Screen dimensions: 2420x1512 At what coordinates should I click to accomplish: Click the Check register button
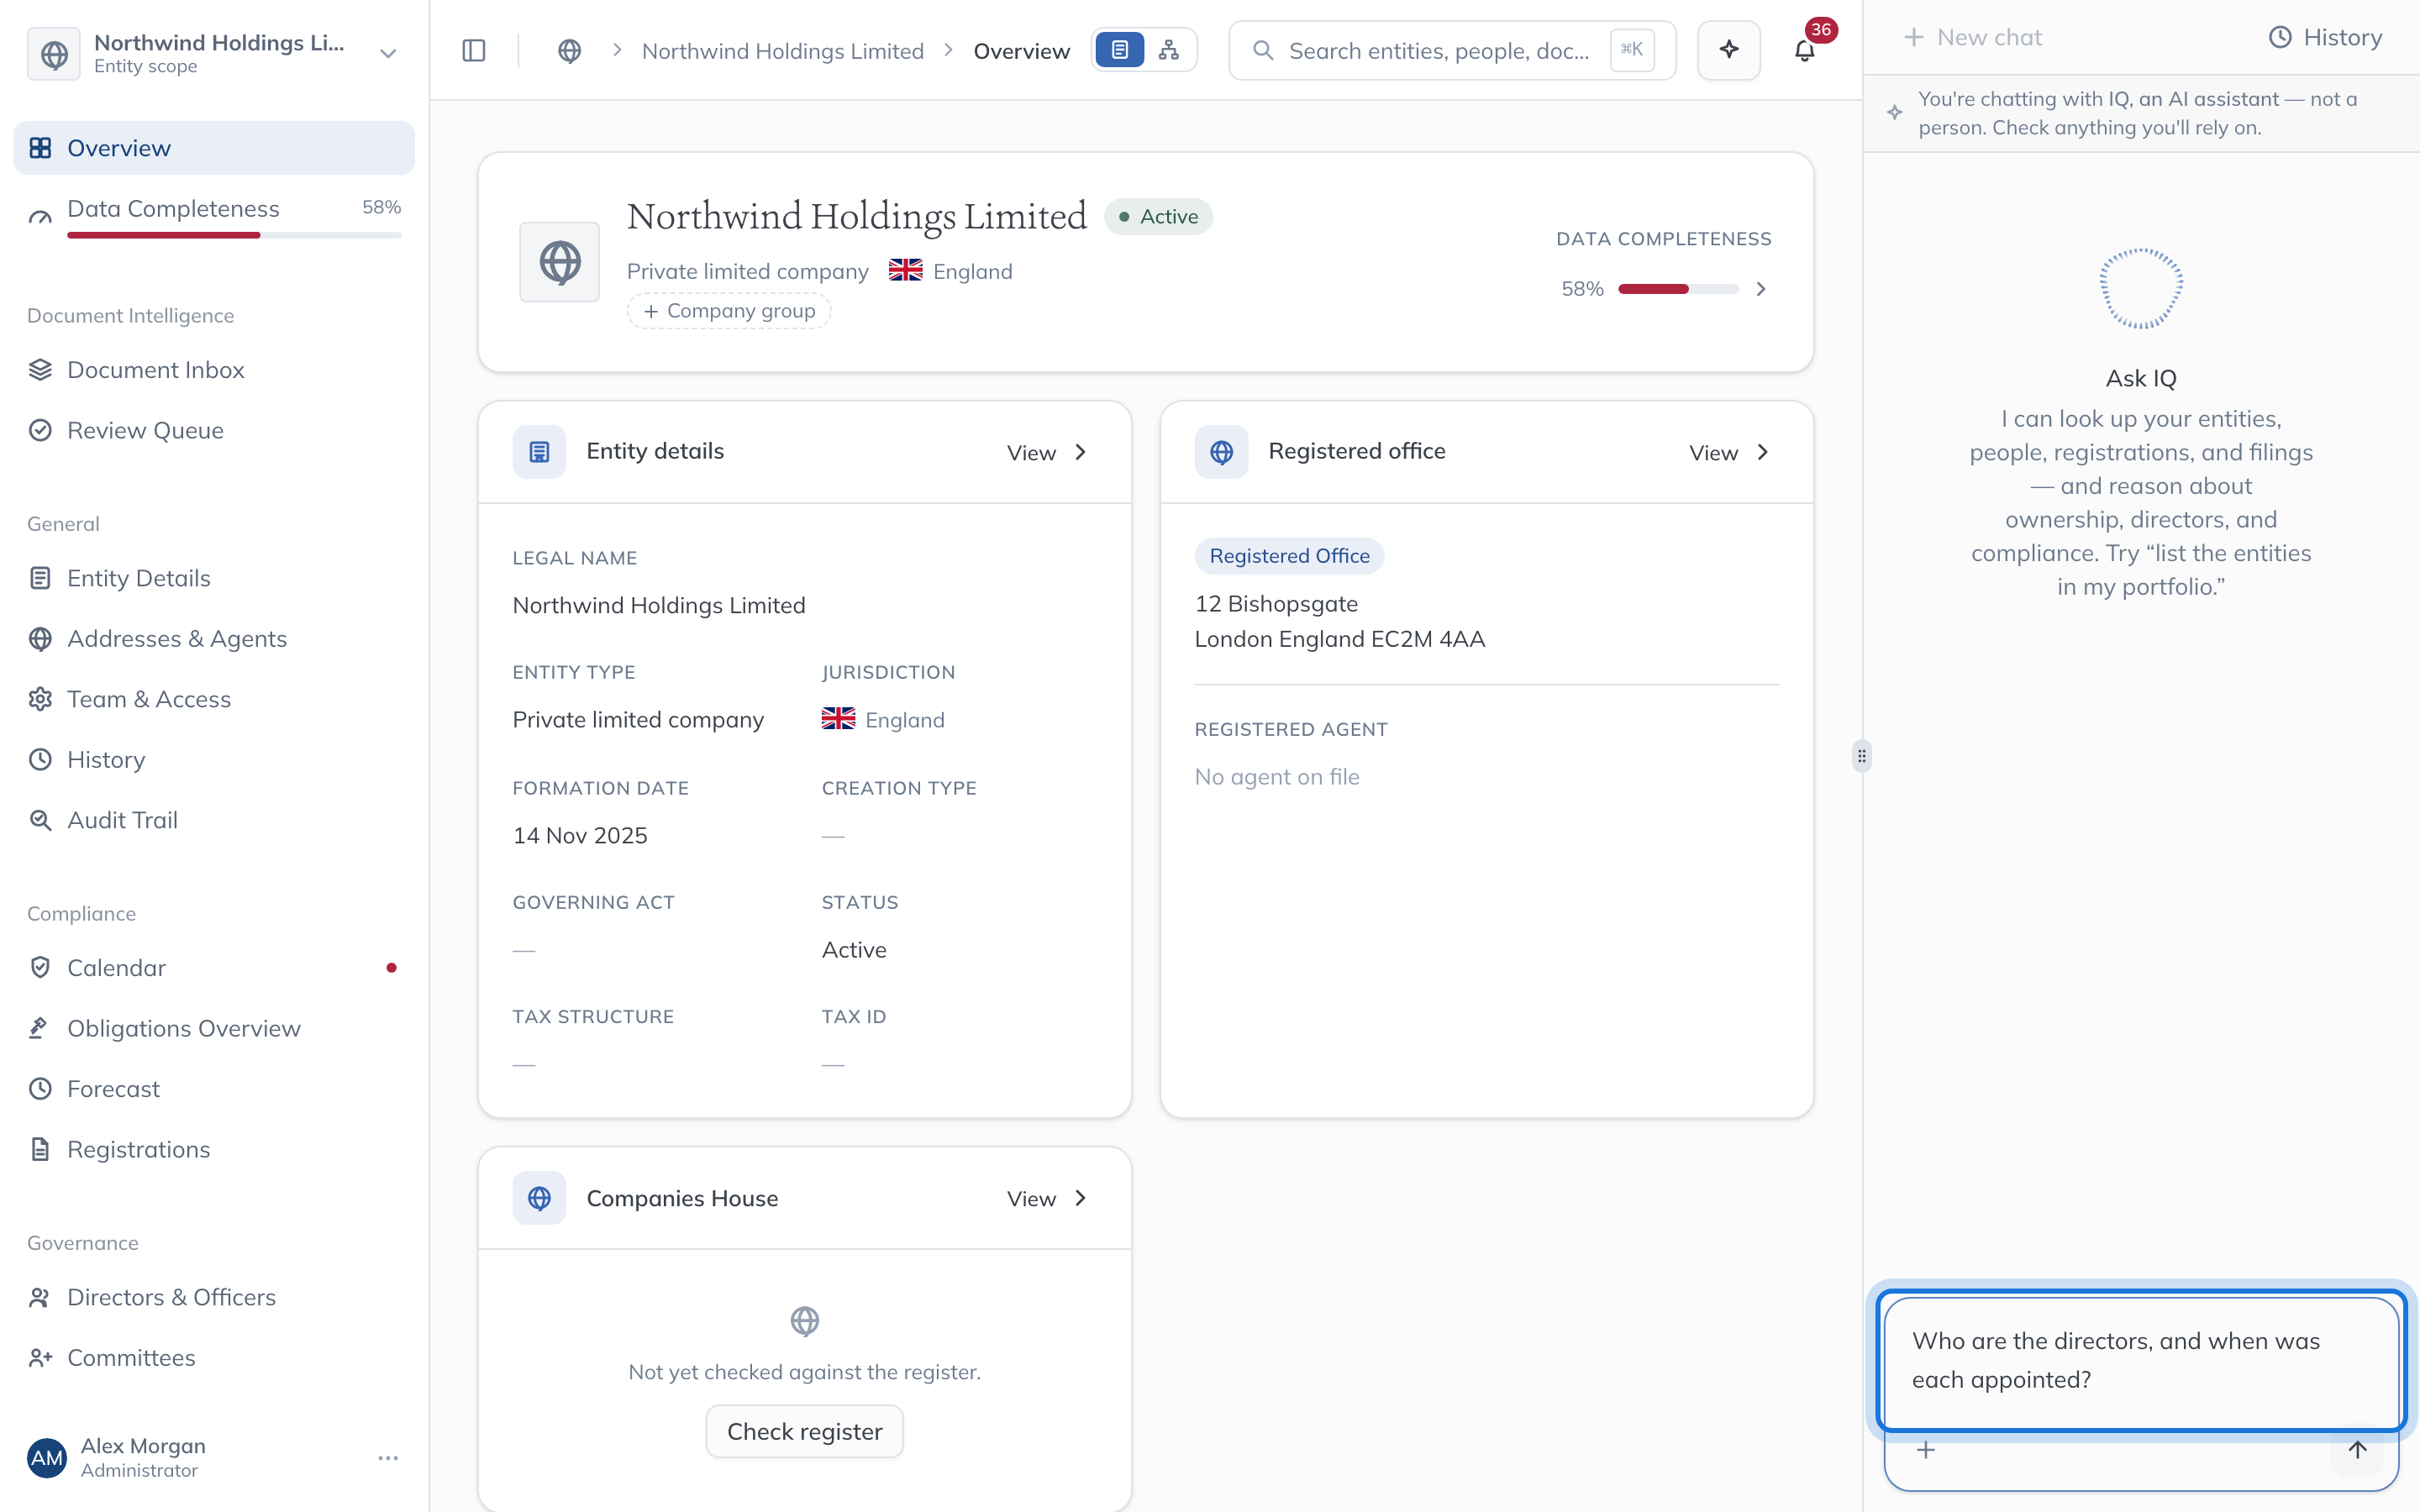click(804, 1431)
